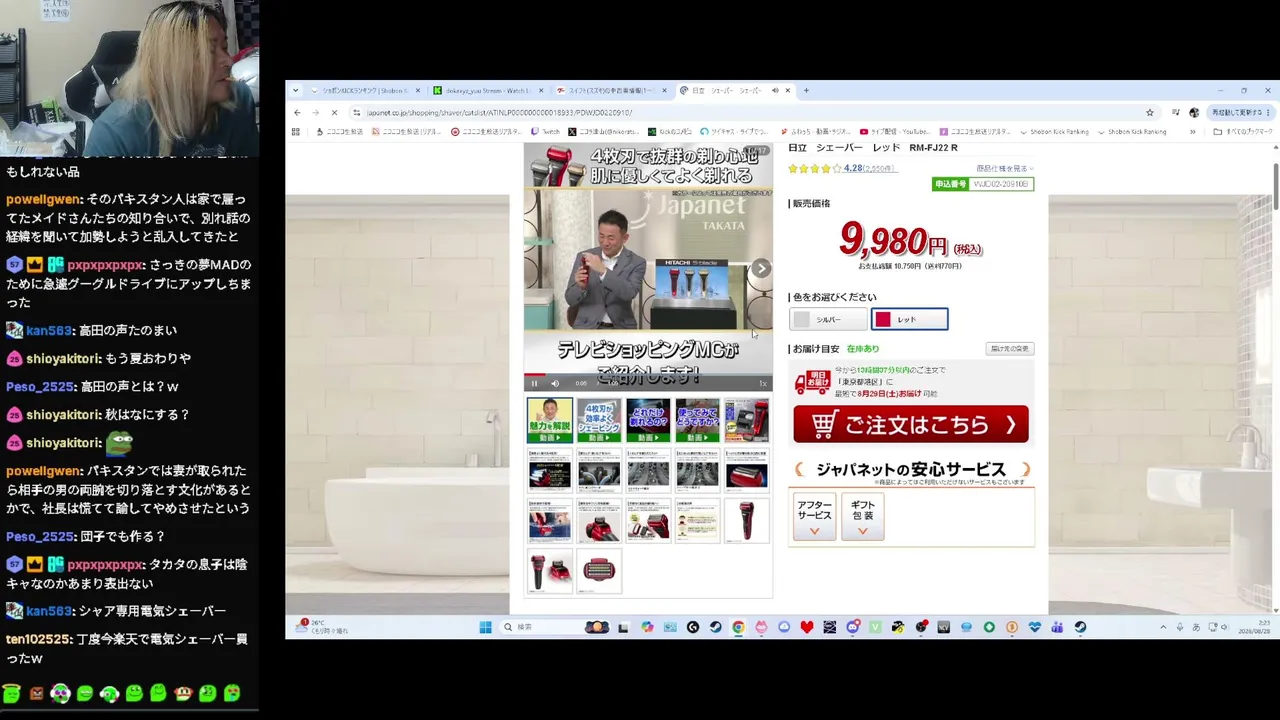This screenshot has width=1280, height=720.
Task: Select the 使ってみてどうですか? video thumbnail
Action: [x=697, y=420]
